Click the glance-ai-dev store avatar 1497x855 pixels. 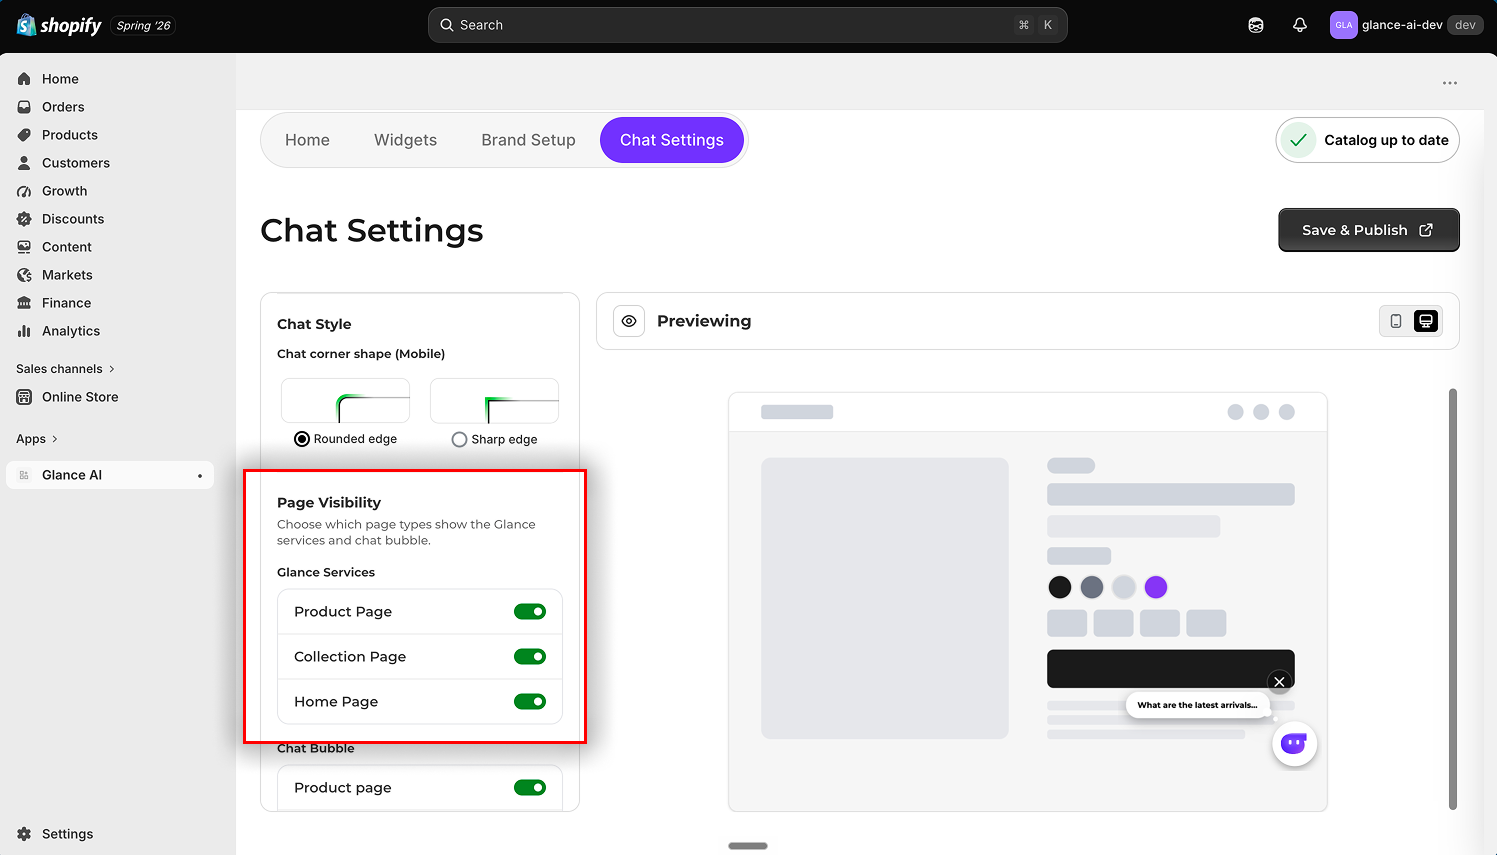(1343, 25)
